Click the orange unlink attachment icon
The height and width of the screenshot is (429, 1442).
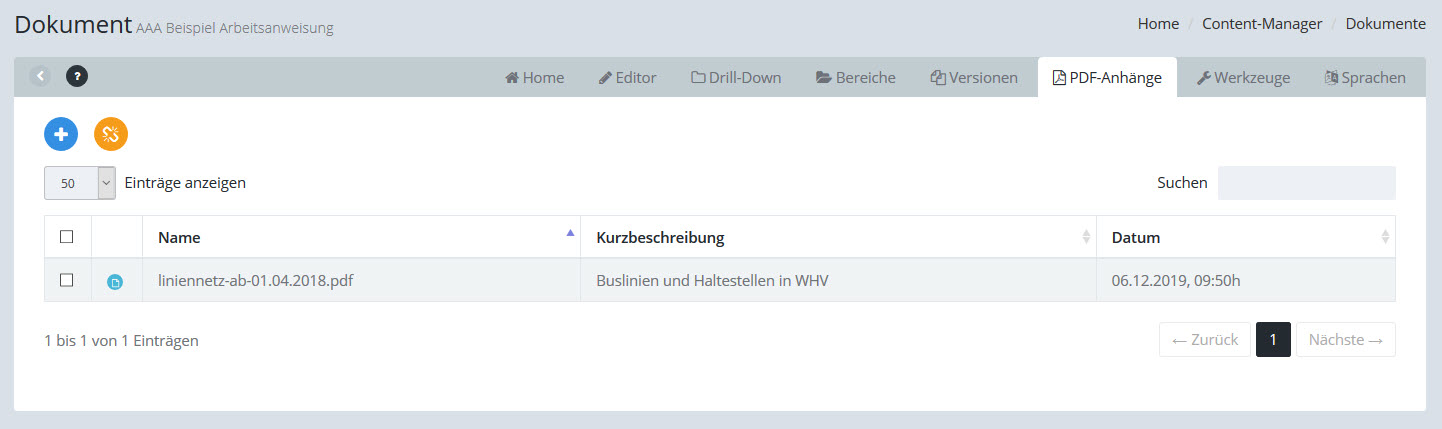(111, 134)
